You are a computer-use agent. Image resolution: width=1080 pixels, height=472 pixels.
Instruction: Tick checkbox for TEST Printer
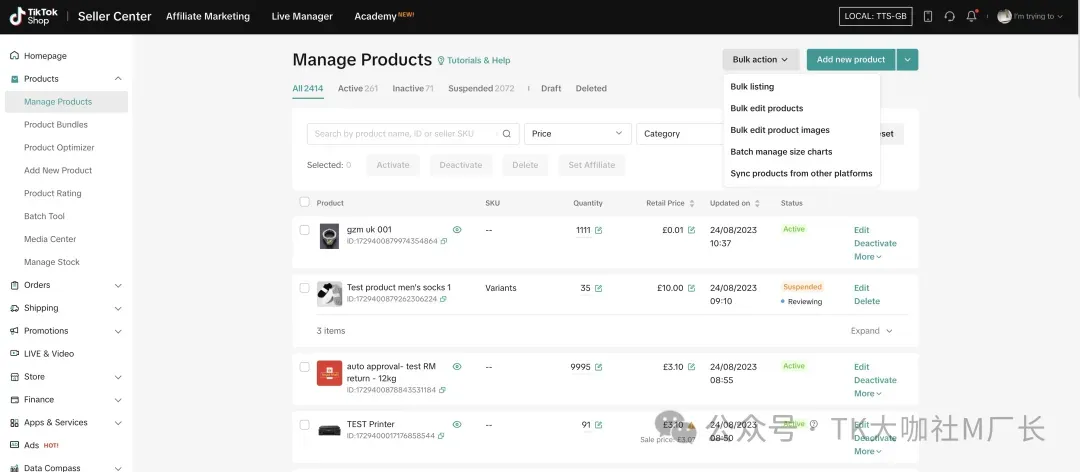pyautogui.click(x=304, y=425)
